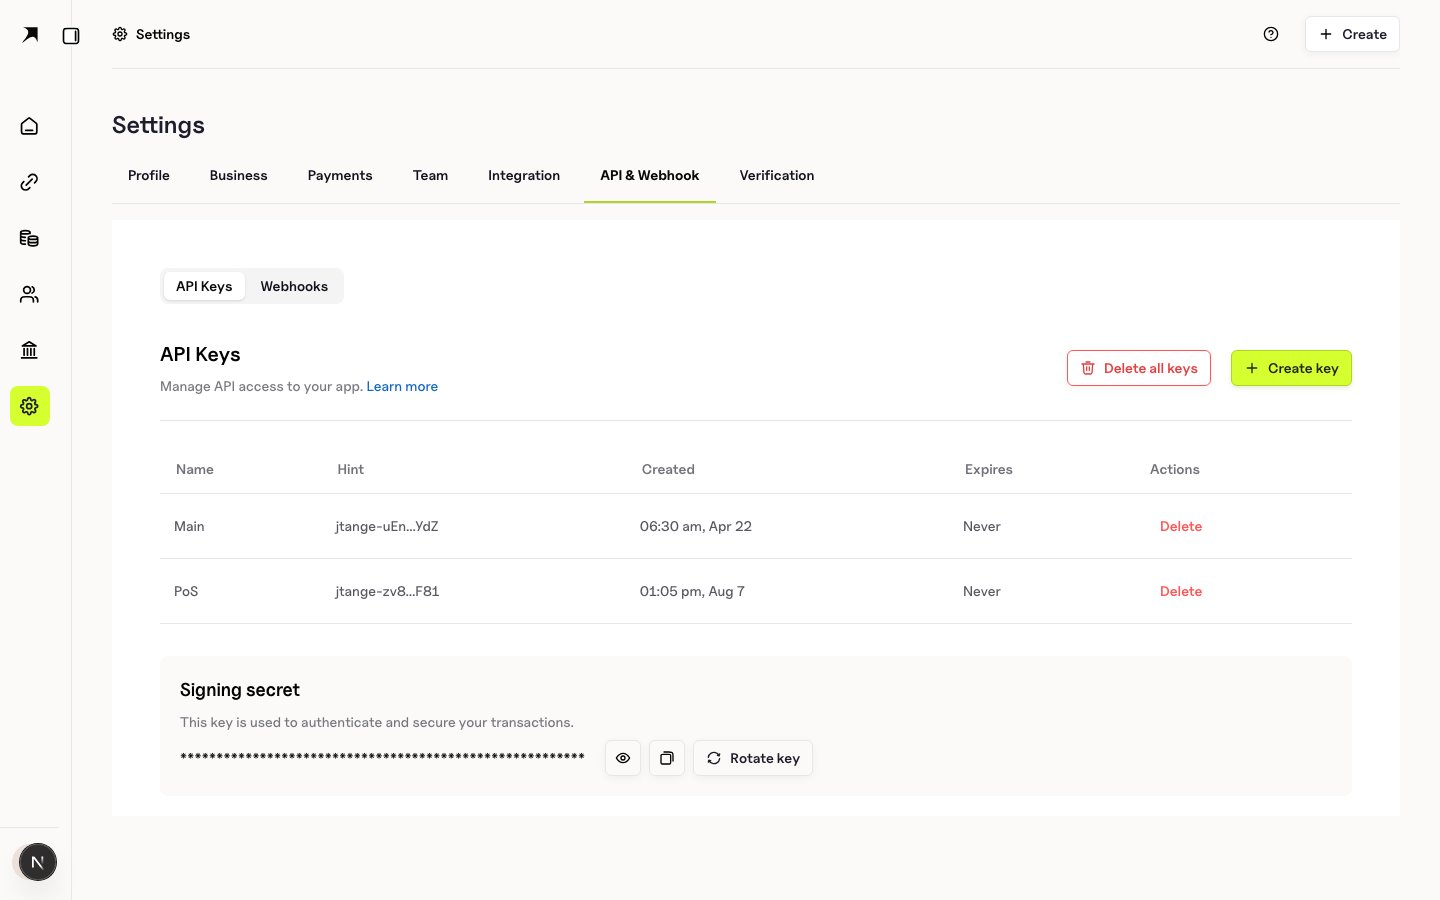Delete the Main API key
Viewport: 1440px width, 900px height.
point(1181,526)
